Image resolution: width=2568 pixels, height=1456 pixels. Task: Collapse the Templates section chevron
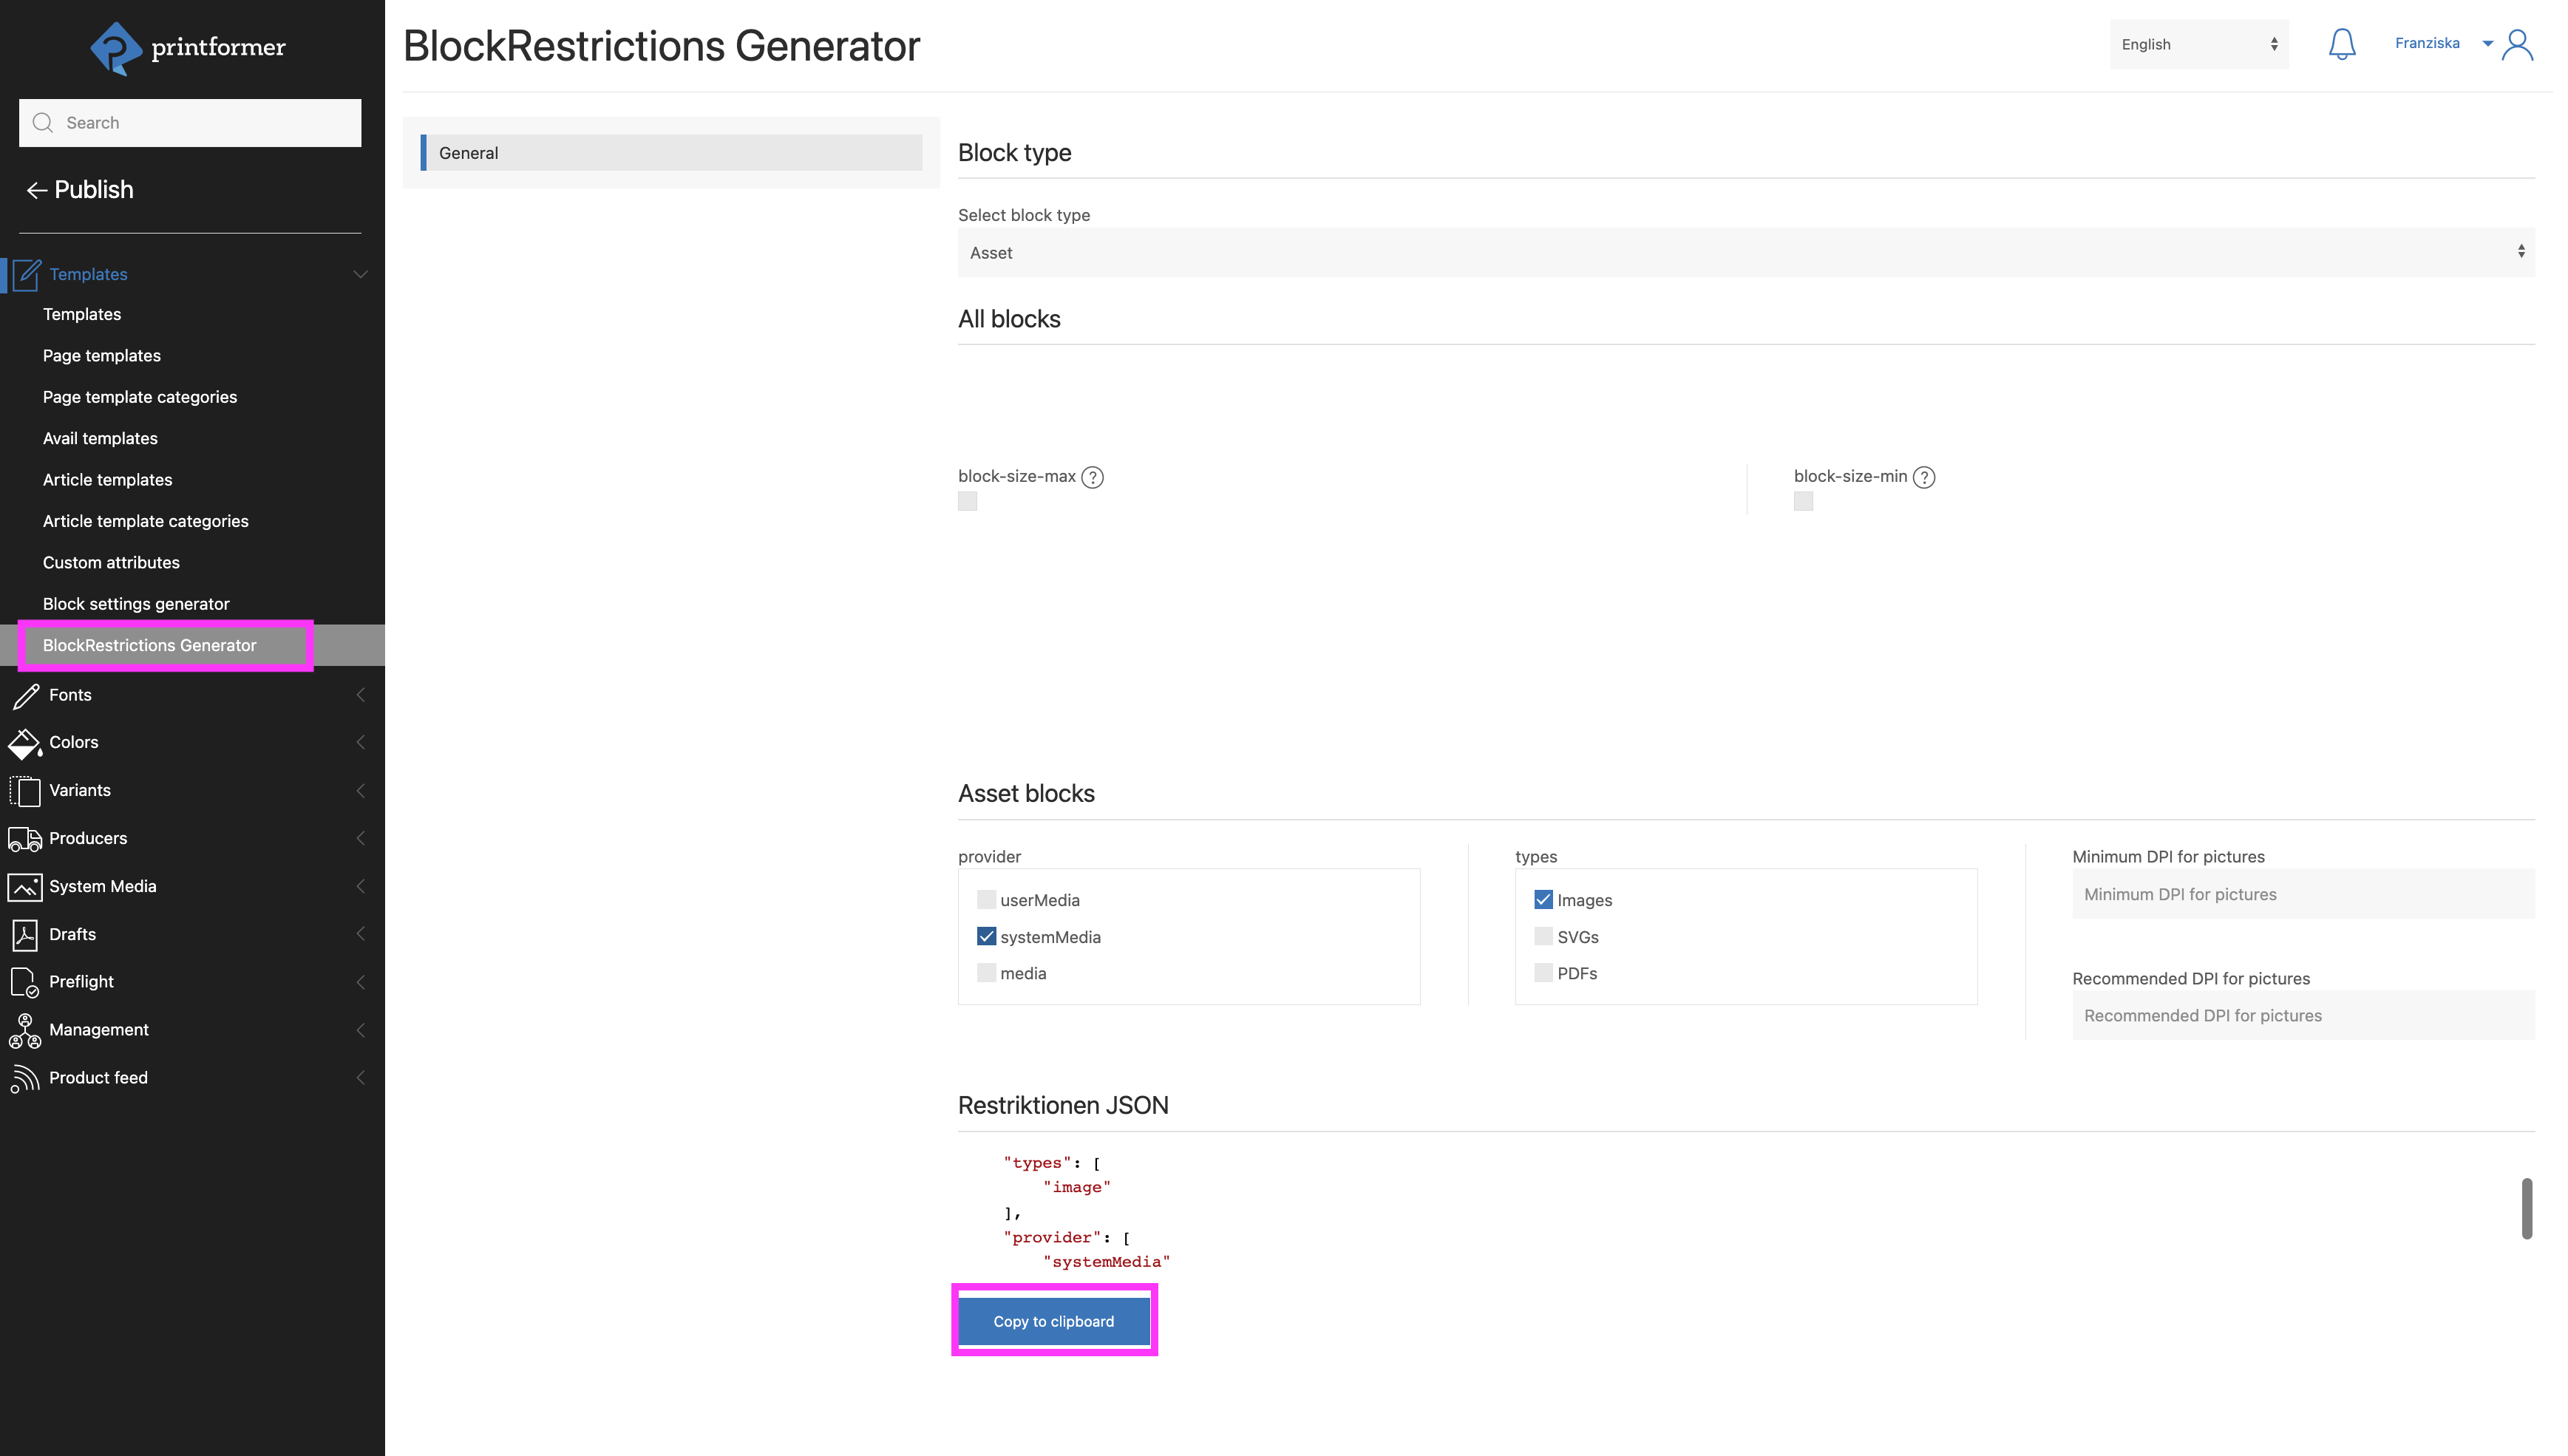coord(360,274)
